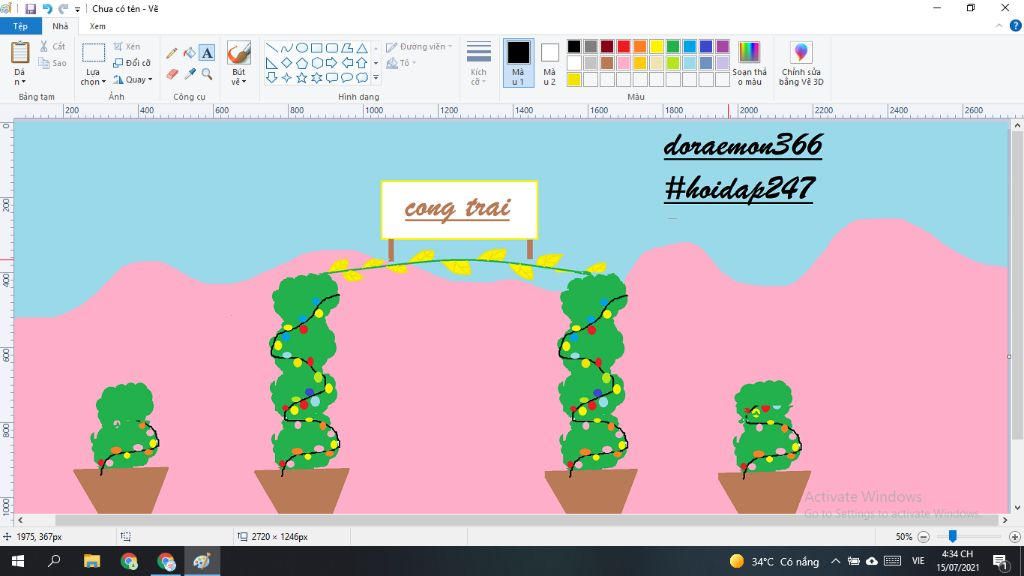
Task: Select Color 1 (Màu 1) box
Action: (519, 63)
